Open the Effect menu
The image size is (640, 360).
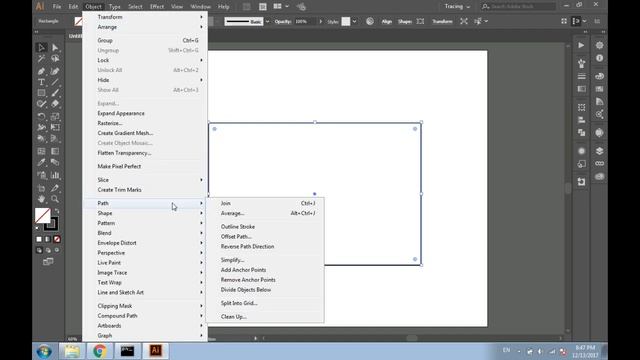pyautogui.click(x=157, y=7)
